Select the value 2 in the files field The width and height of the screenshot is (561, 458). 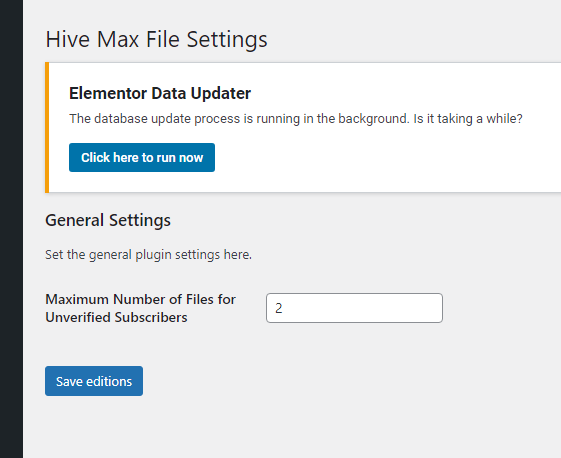coord(279,308)
